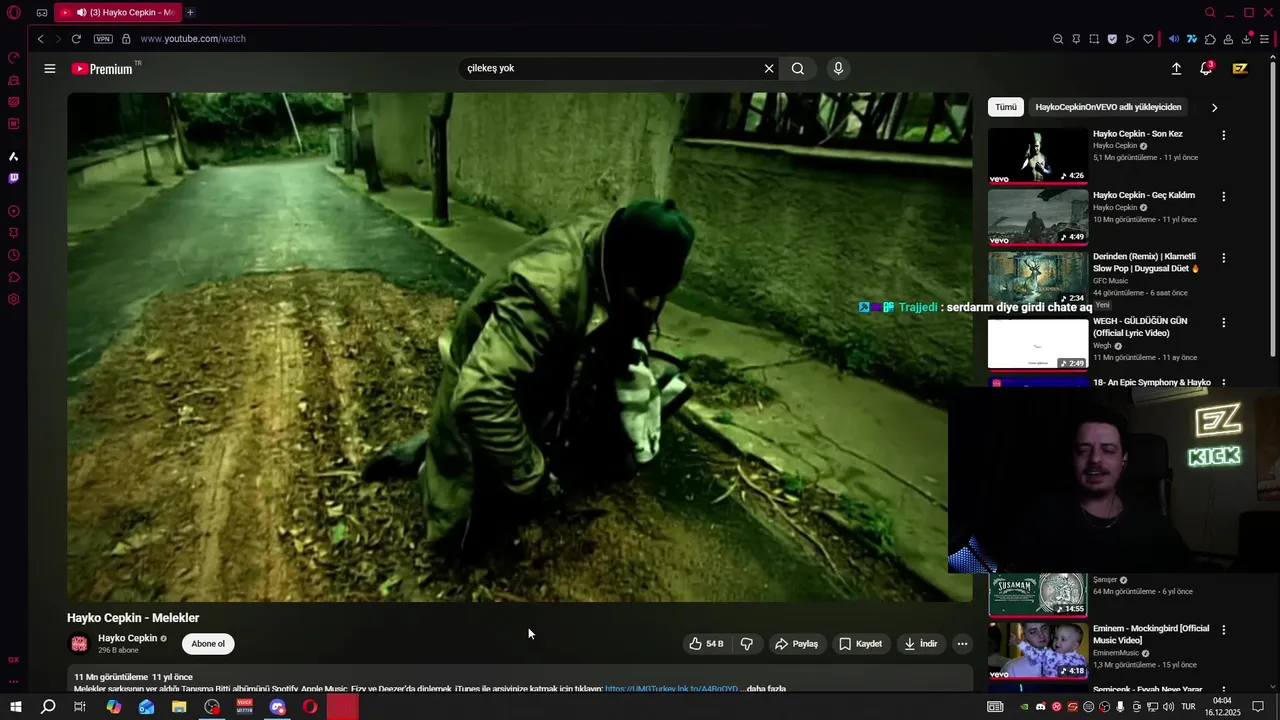Image resolution: width=1280 pixels, height=720 pixels.
Task: Dislike the video
Action: pyautogui.click(x=747, y=644)
